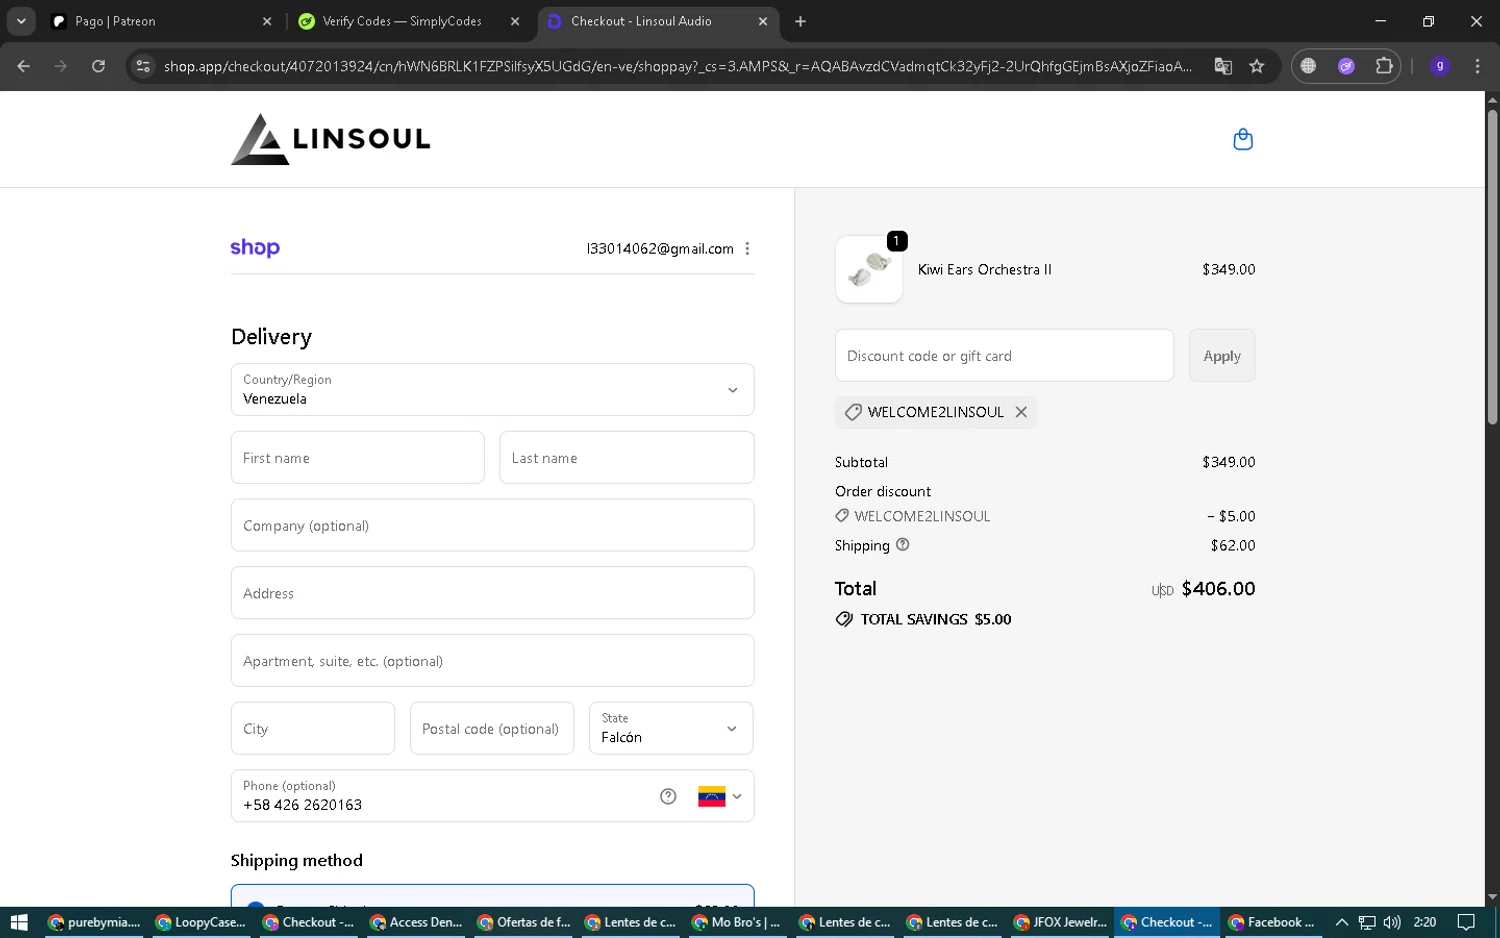1500x938 pixels.
Task: Close the Checkout - Linsoul Audio tab
Action: click(x=763, y=21)
